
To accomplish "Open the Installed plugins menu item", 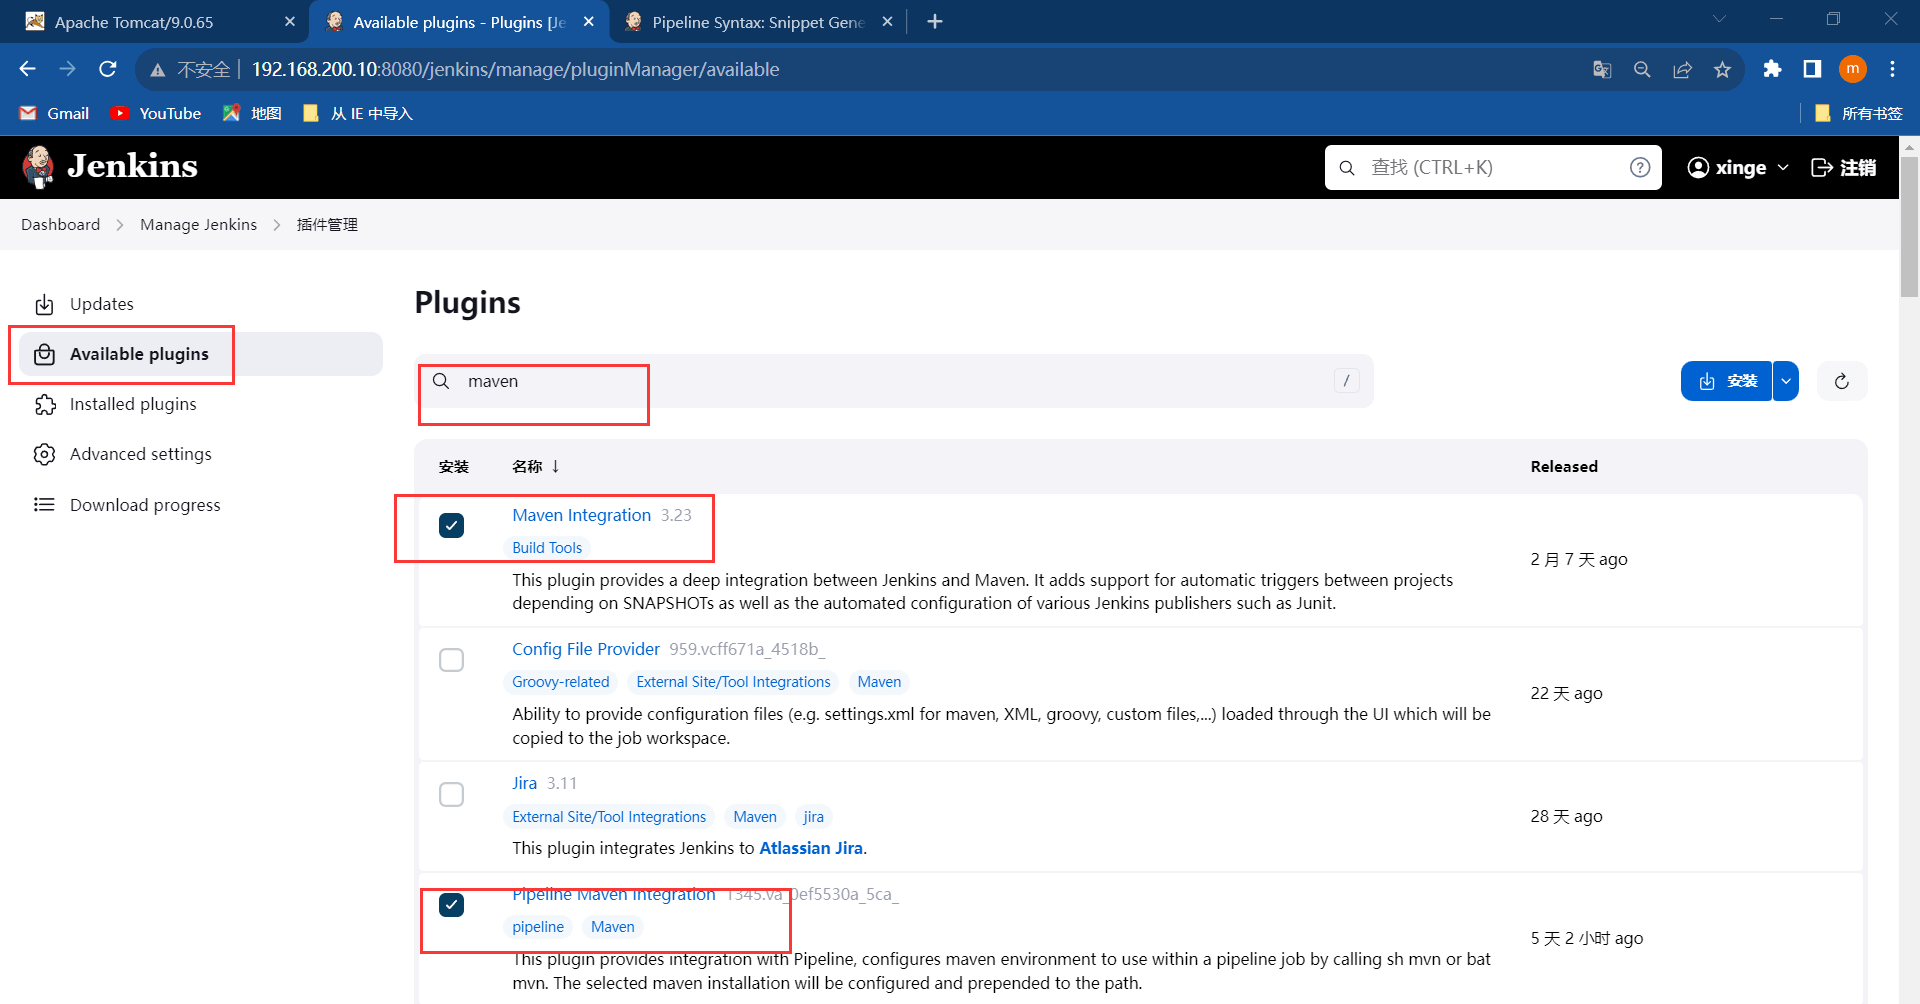I will pos(200,404).
